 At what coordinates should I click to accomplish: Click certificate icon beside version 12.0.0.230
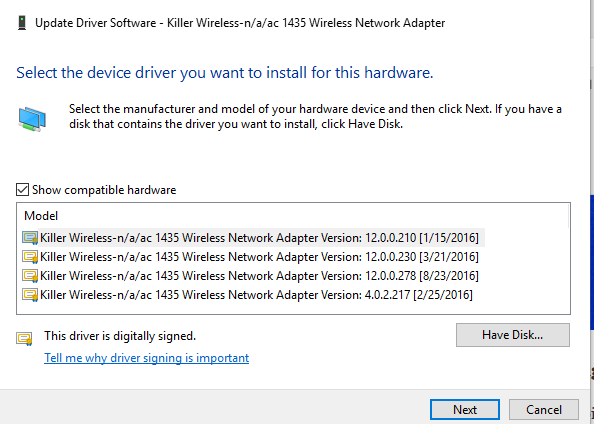click(30, 257)
